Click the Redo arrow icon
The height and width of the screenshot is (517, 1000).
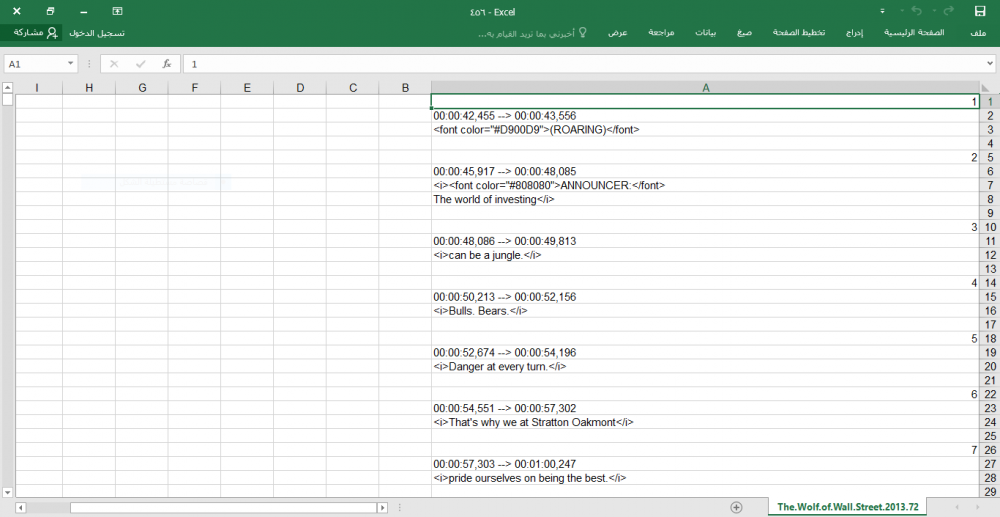(x=948, y=11)
